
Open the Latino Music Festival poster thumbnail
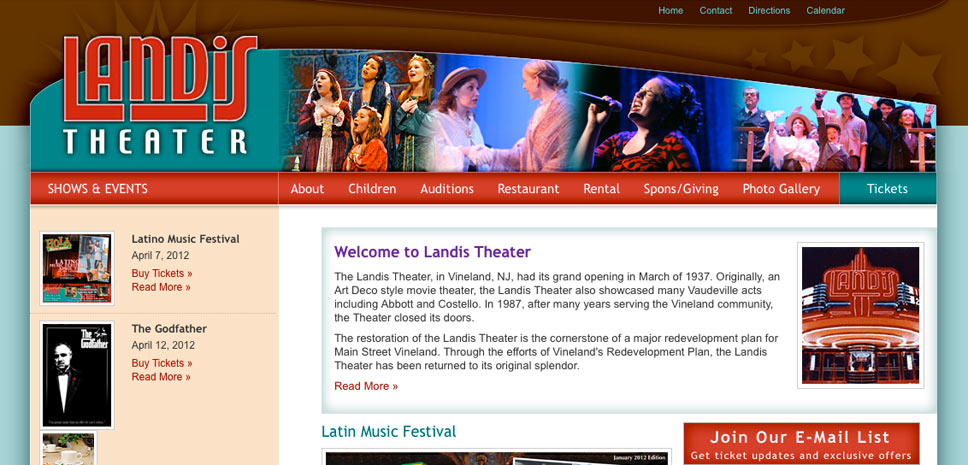[x=77, y=268]
